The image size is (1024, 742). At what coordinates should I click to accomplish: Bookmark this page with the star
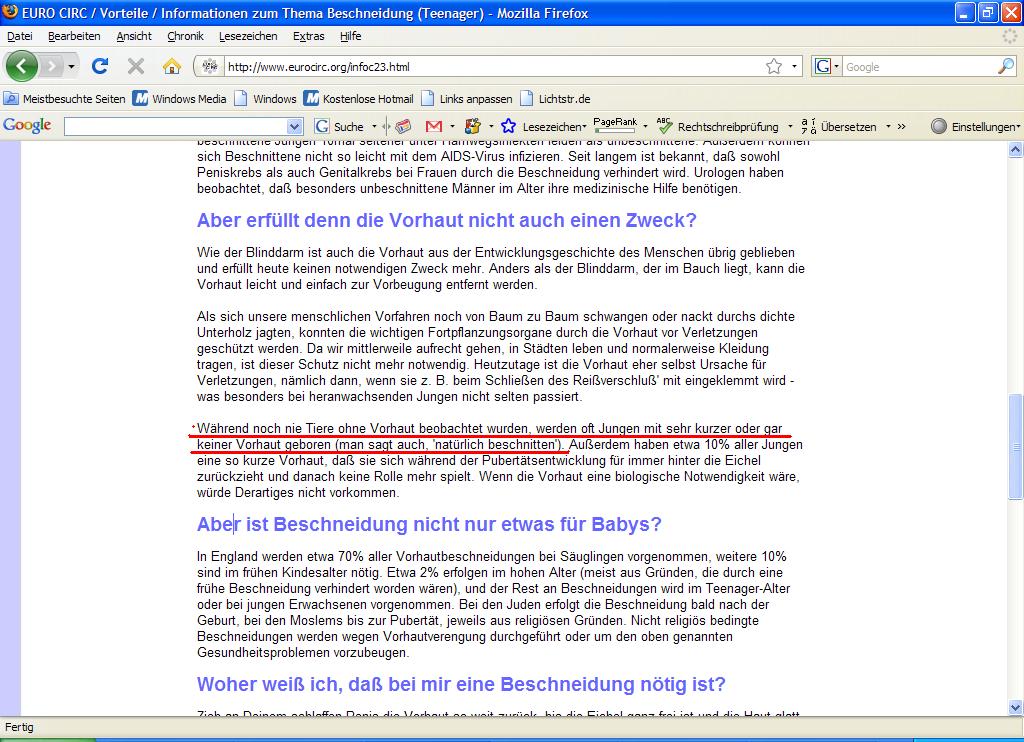[x=774, y=67]
